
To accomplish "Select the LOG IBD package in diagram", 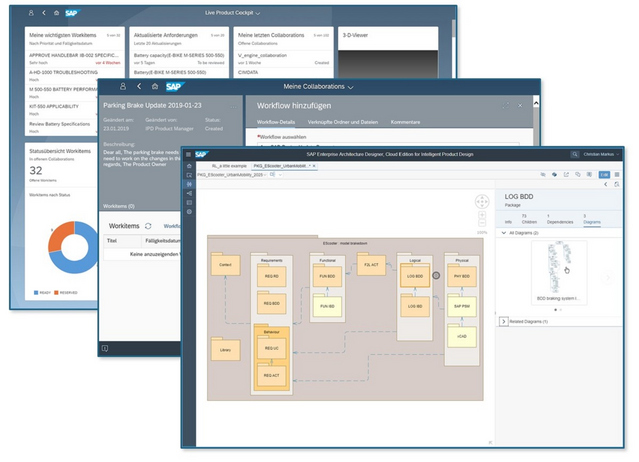I will 415,306.
